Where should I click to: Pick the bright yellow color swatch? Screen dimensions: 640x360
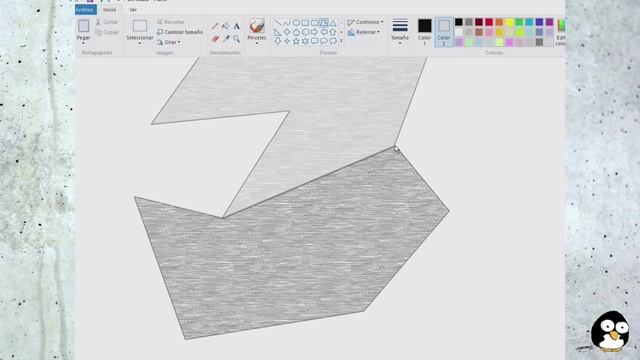[x=509, y=22]
